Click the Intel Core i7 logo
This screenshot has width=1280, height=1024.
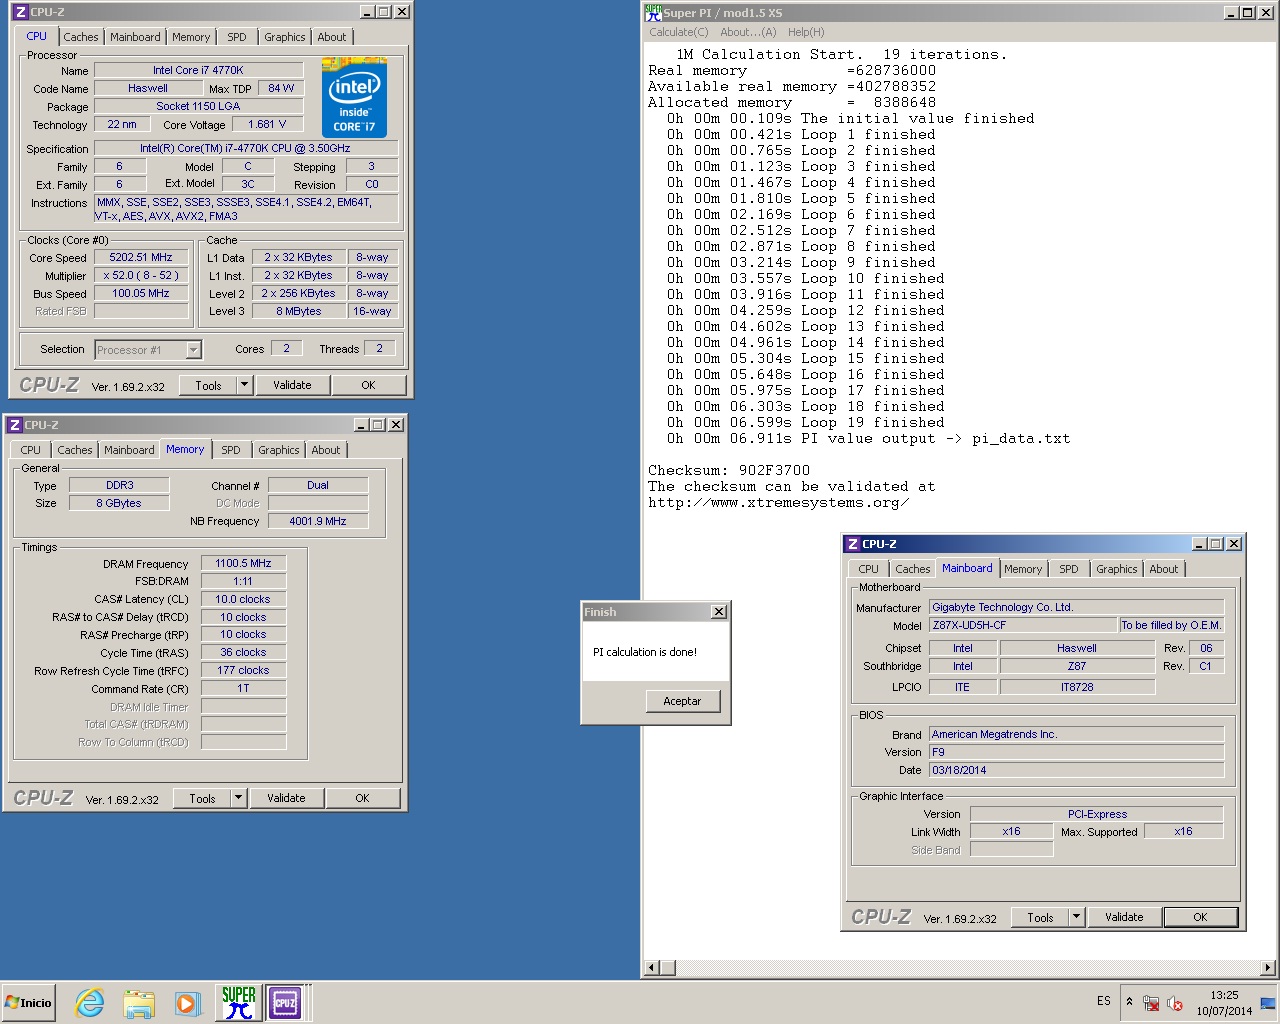click(x=354, y=98)
